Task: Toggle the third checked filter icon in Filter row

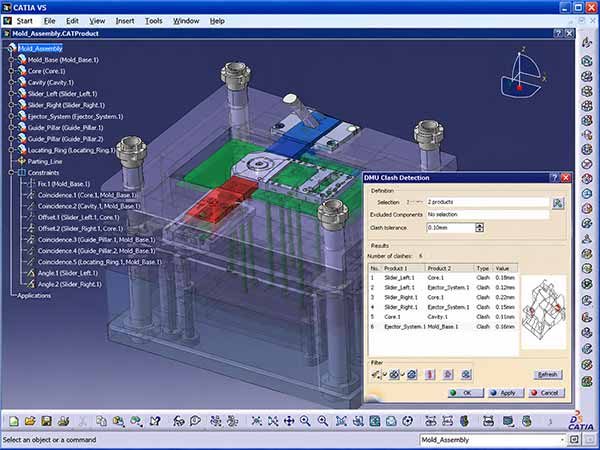Action: 412,374
